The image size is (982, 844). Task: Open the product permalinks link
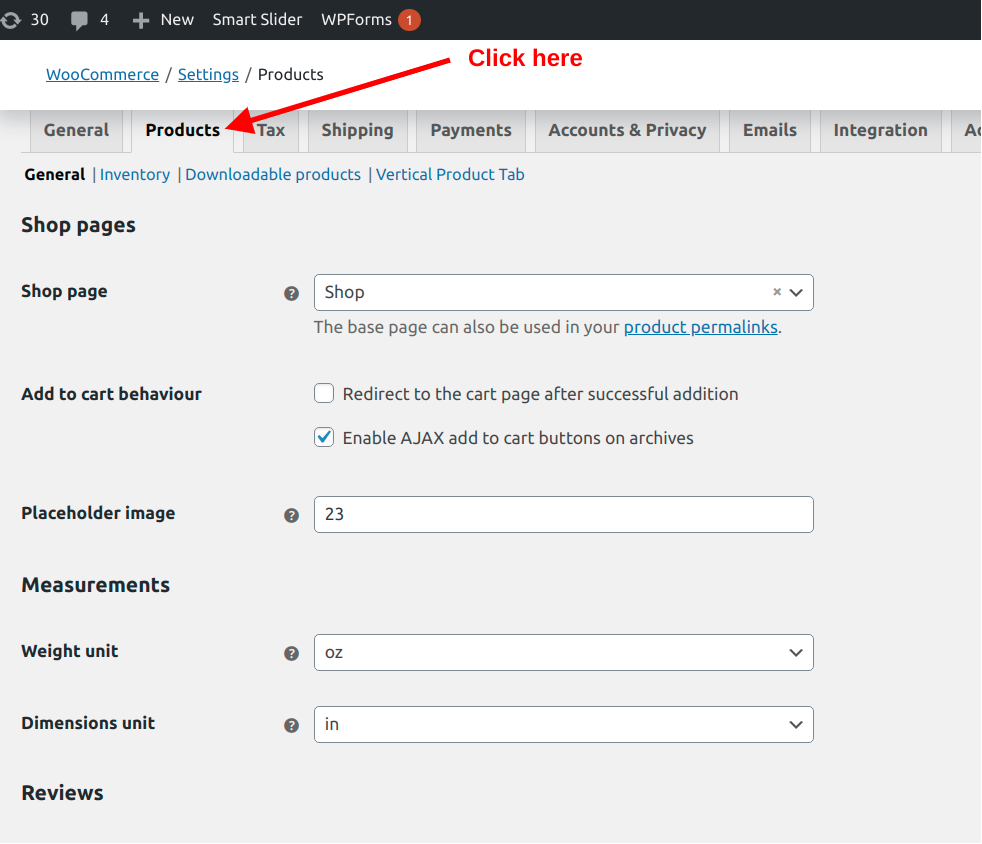tap(700, 327)
